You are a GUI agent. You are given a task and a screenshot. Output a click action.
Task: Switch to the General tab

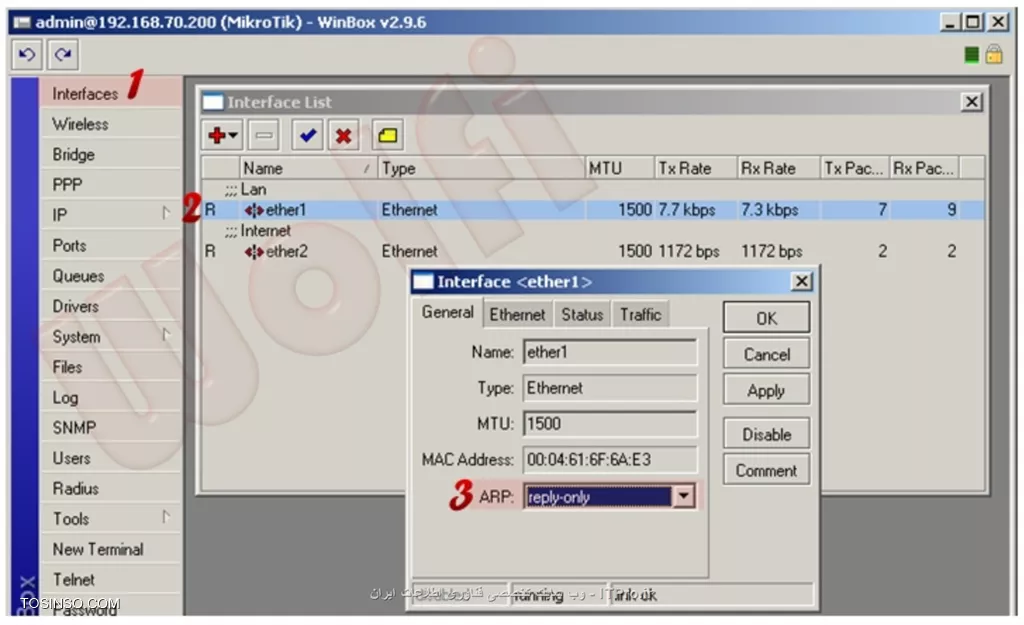[x=447, y=312]
